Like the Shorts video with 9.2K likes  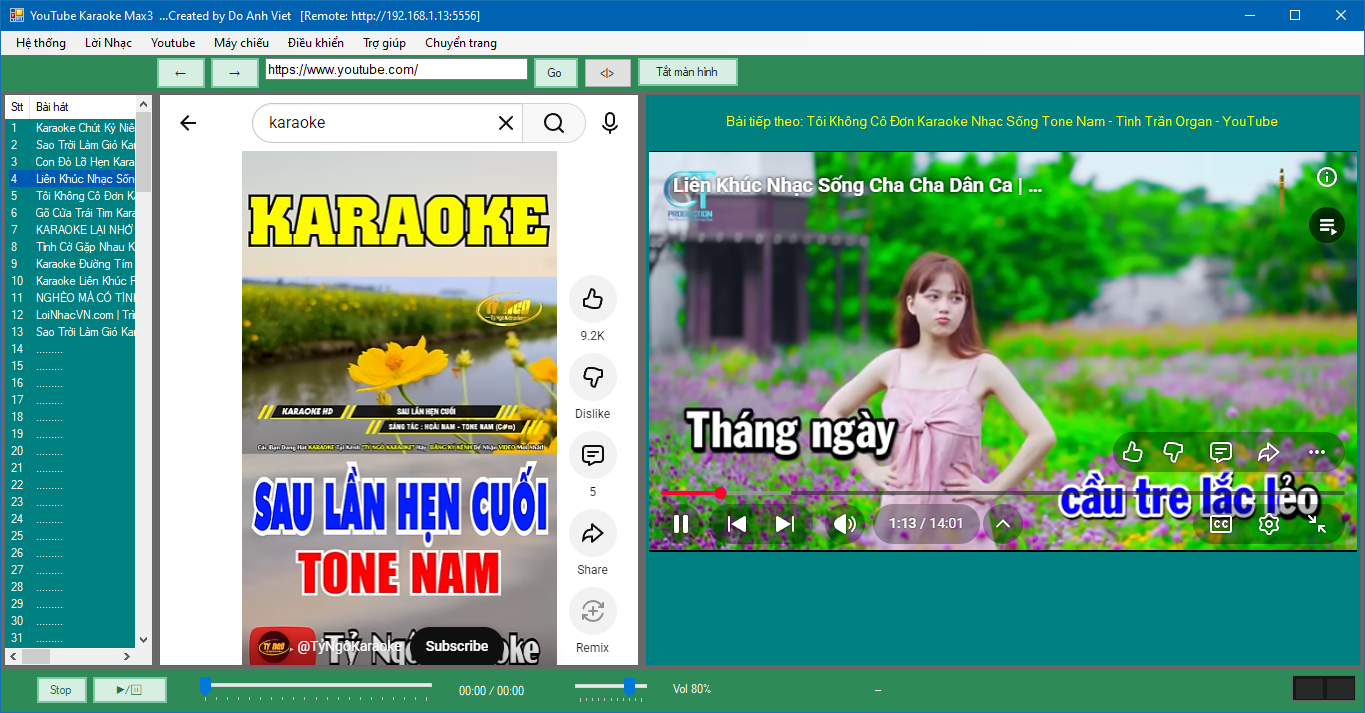click(593, 299)
